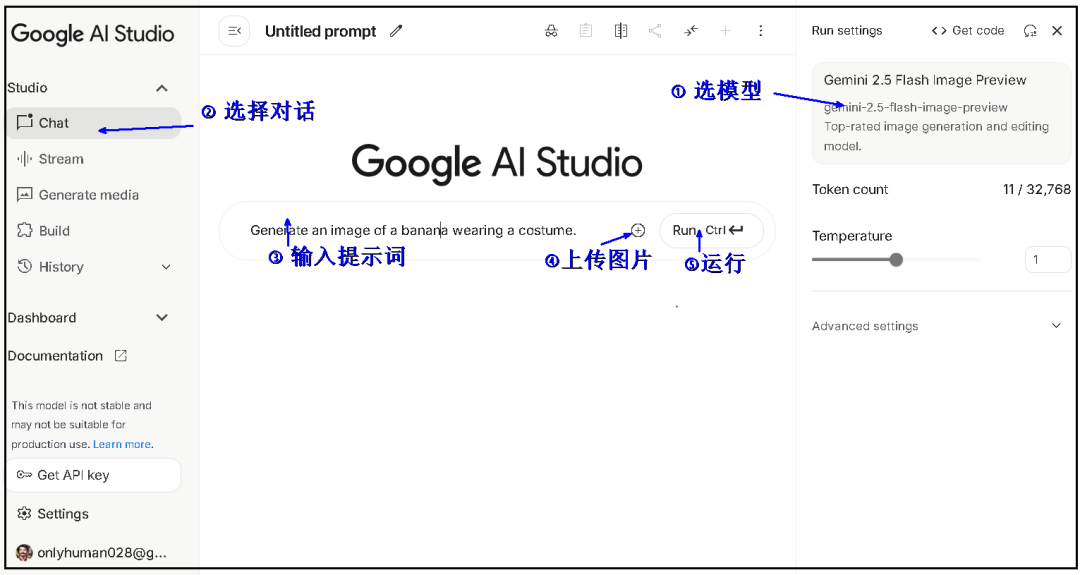Click the Studio section label
1080x575 pixels.
[x=28, y=87]
